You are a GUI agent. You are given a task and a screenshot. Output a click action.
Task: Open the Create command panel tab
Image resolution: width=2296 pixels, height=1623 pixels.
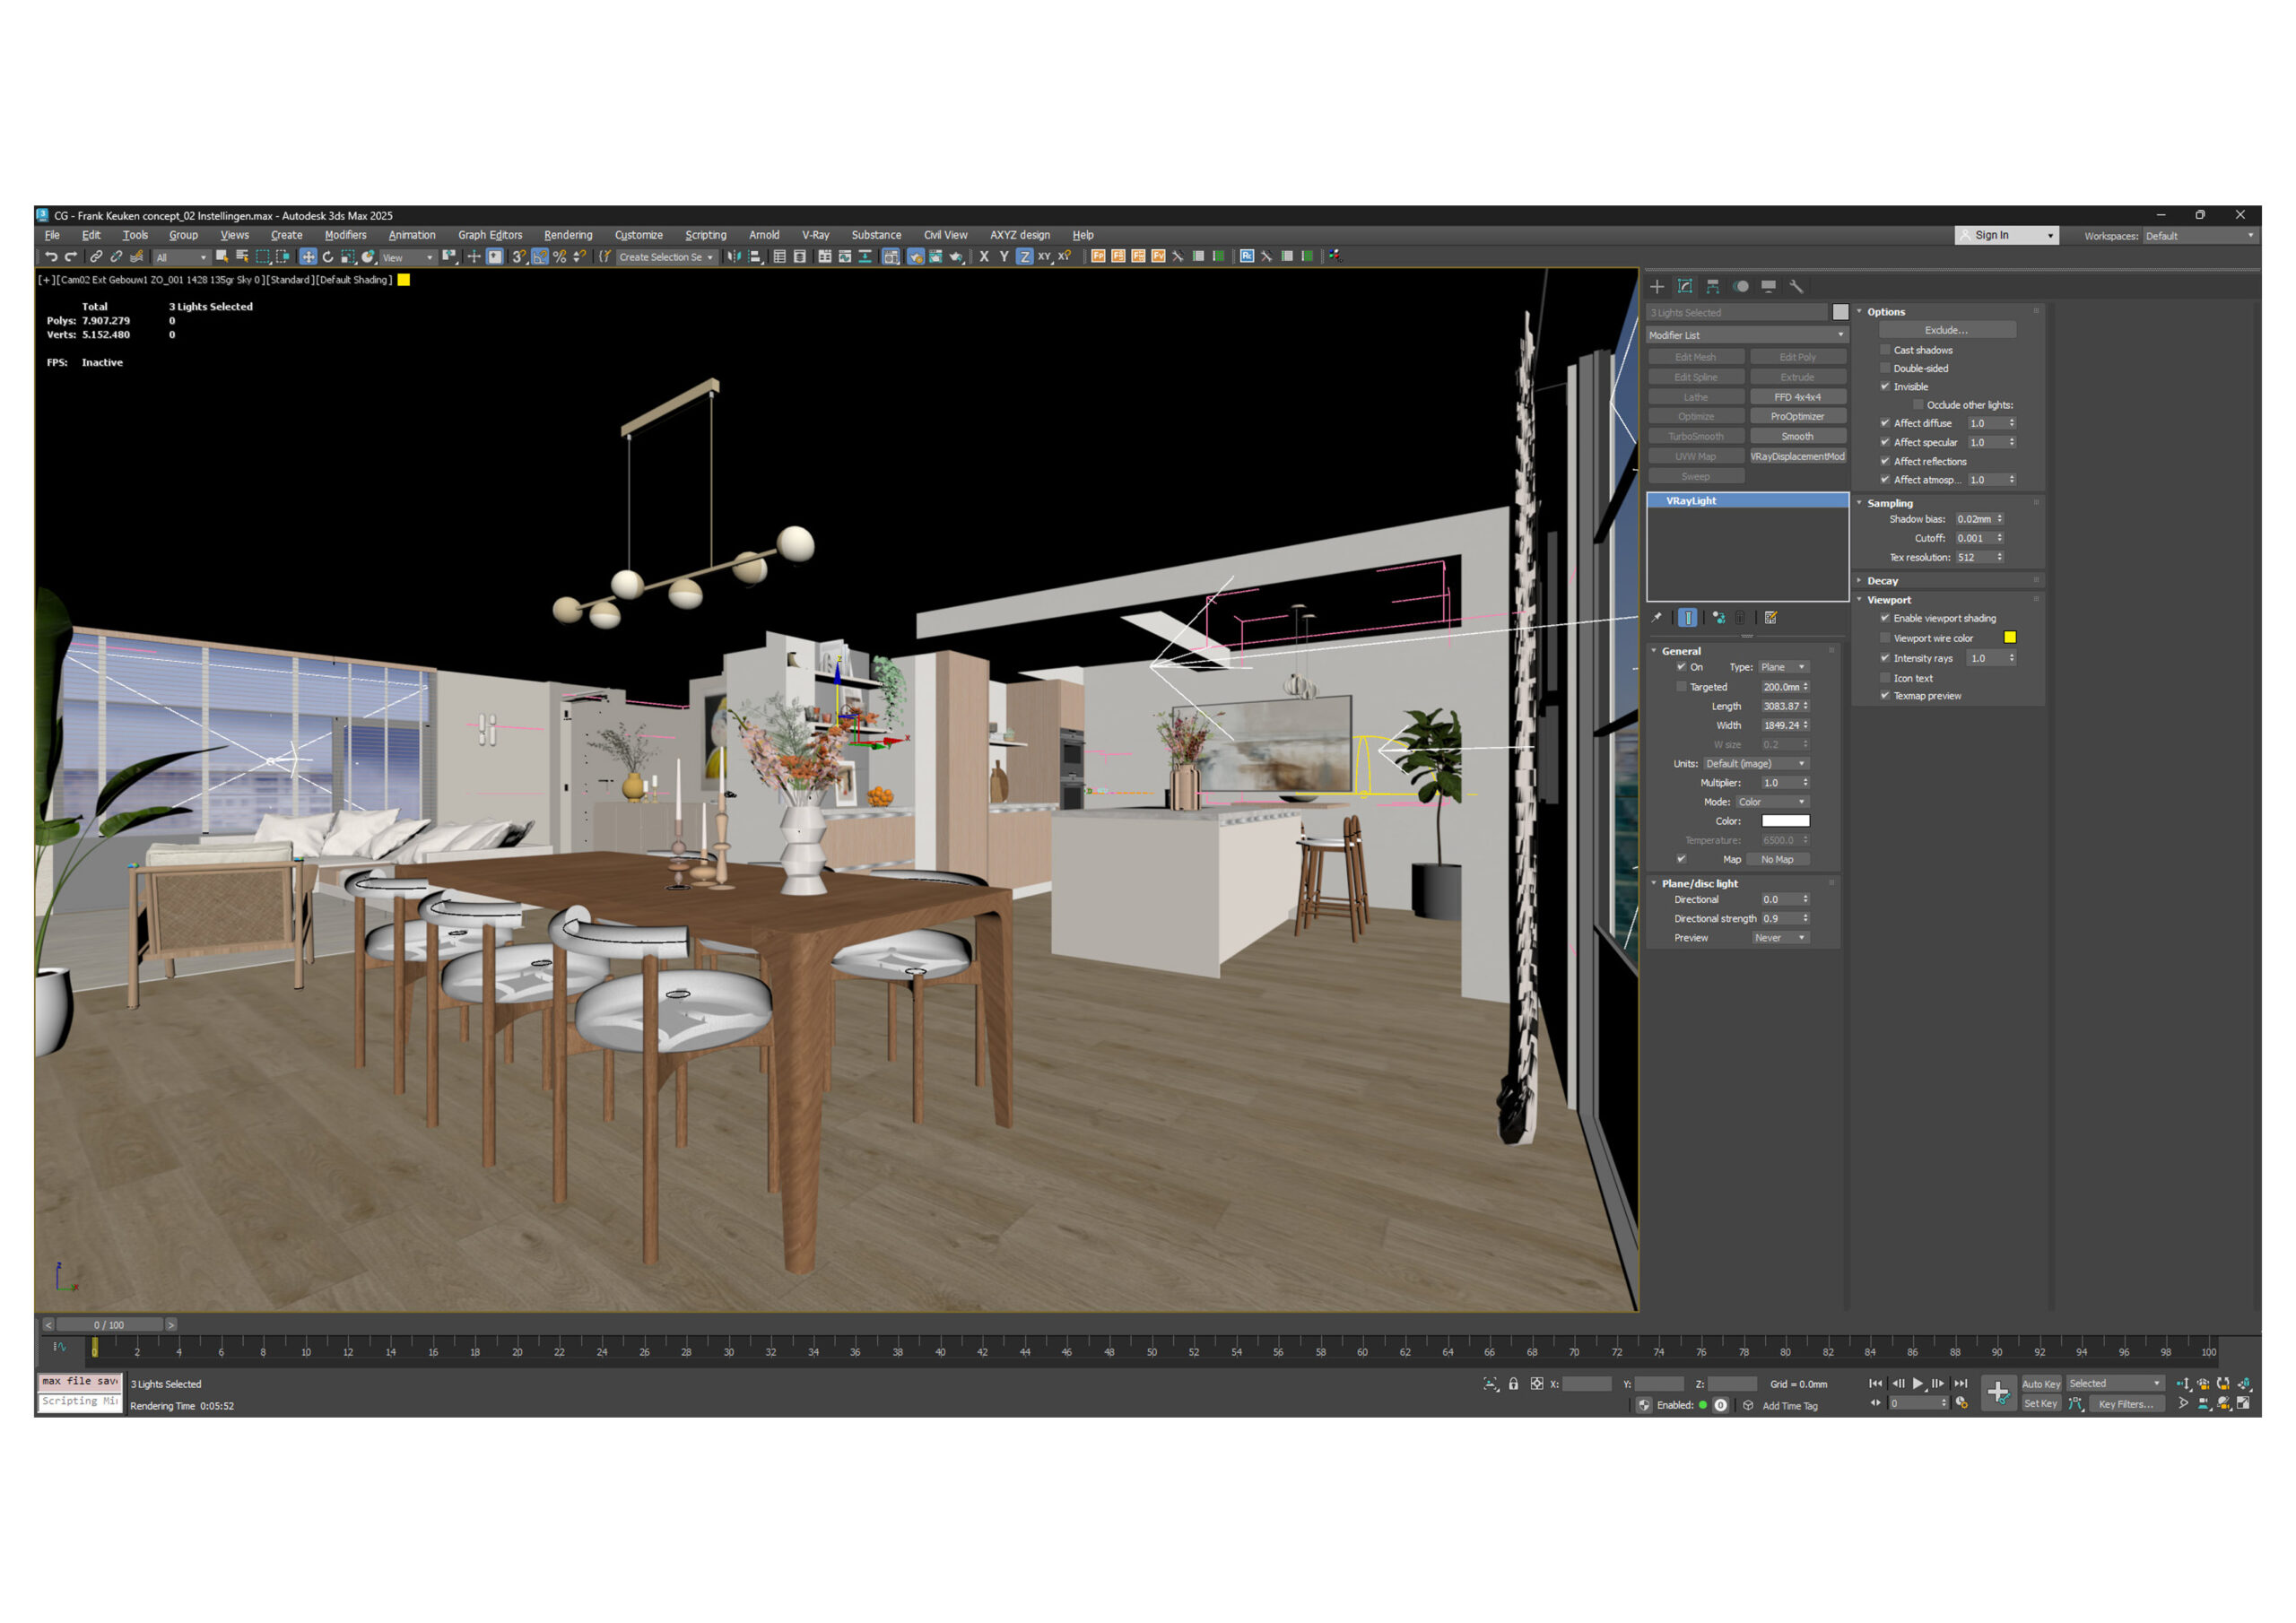pos(1657,287)
